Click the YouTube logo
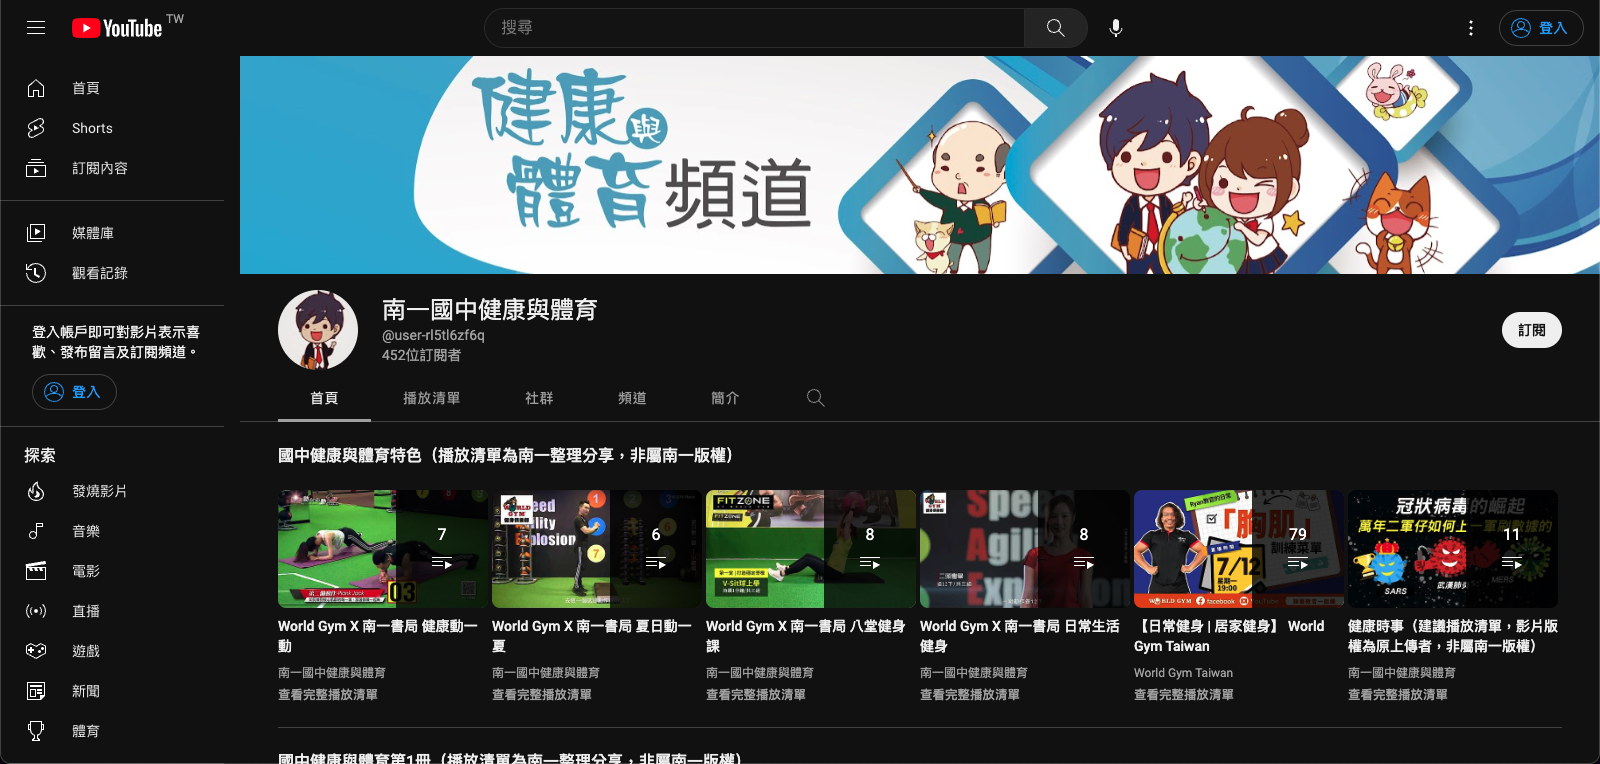This screenshot has height=764, width=1600. point(118,28)
